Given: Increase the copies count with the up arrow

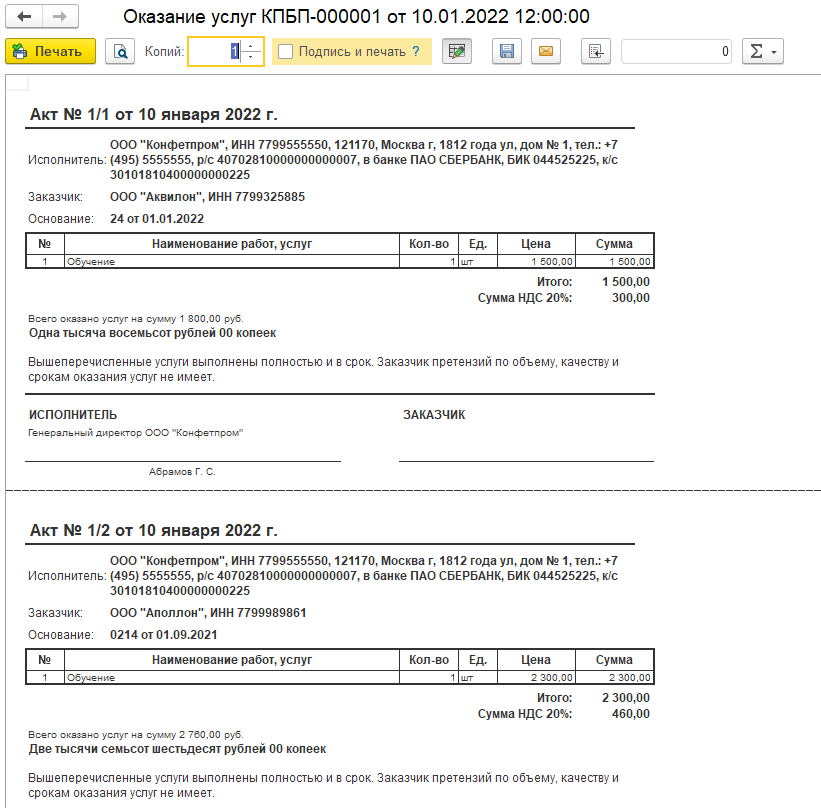Looking at the screenshot, I should (x=251, y=46).
